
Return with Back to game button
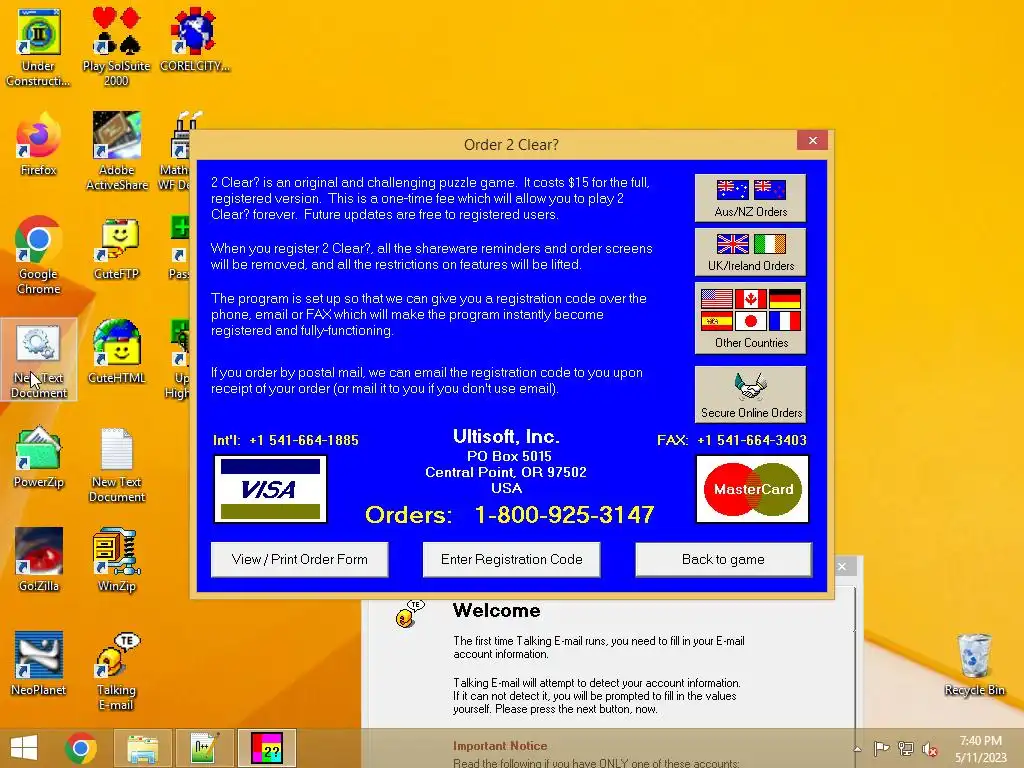click(x=723, y=560)
